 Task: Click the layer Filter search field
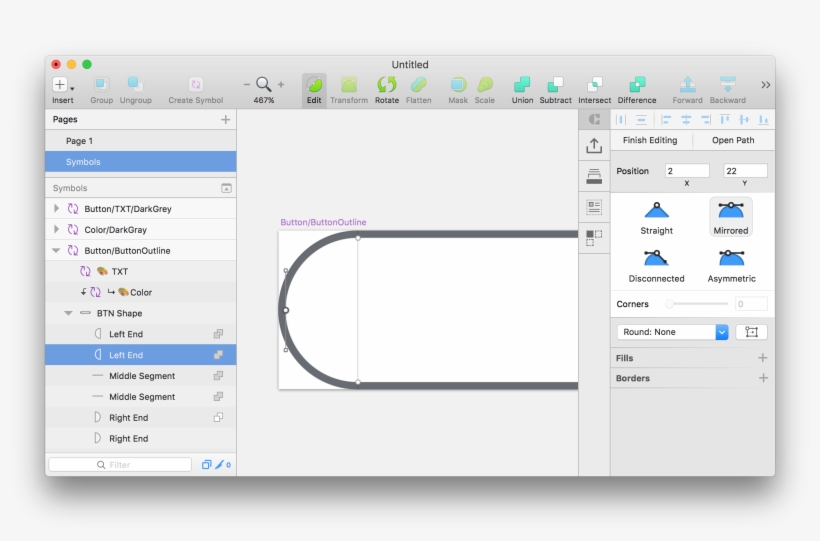[120, 465]
